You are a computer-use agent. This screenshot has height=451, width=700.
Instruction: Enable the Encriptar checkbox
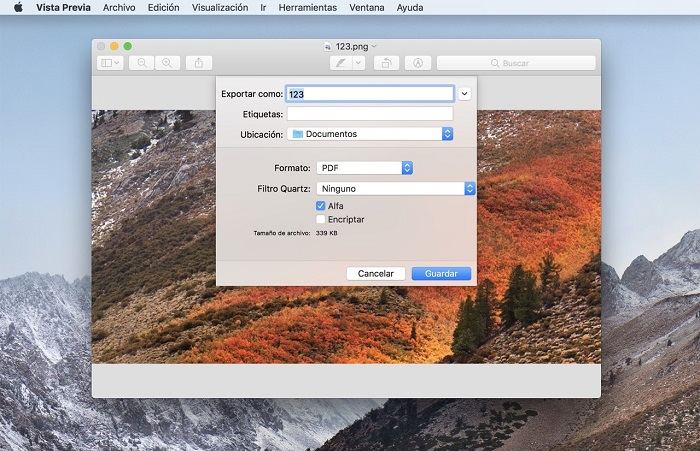pos(321,219)
